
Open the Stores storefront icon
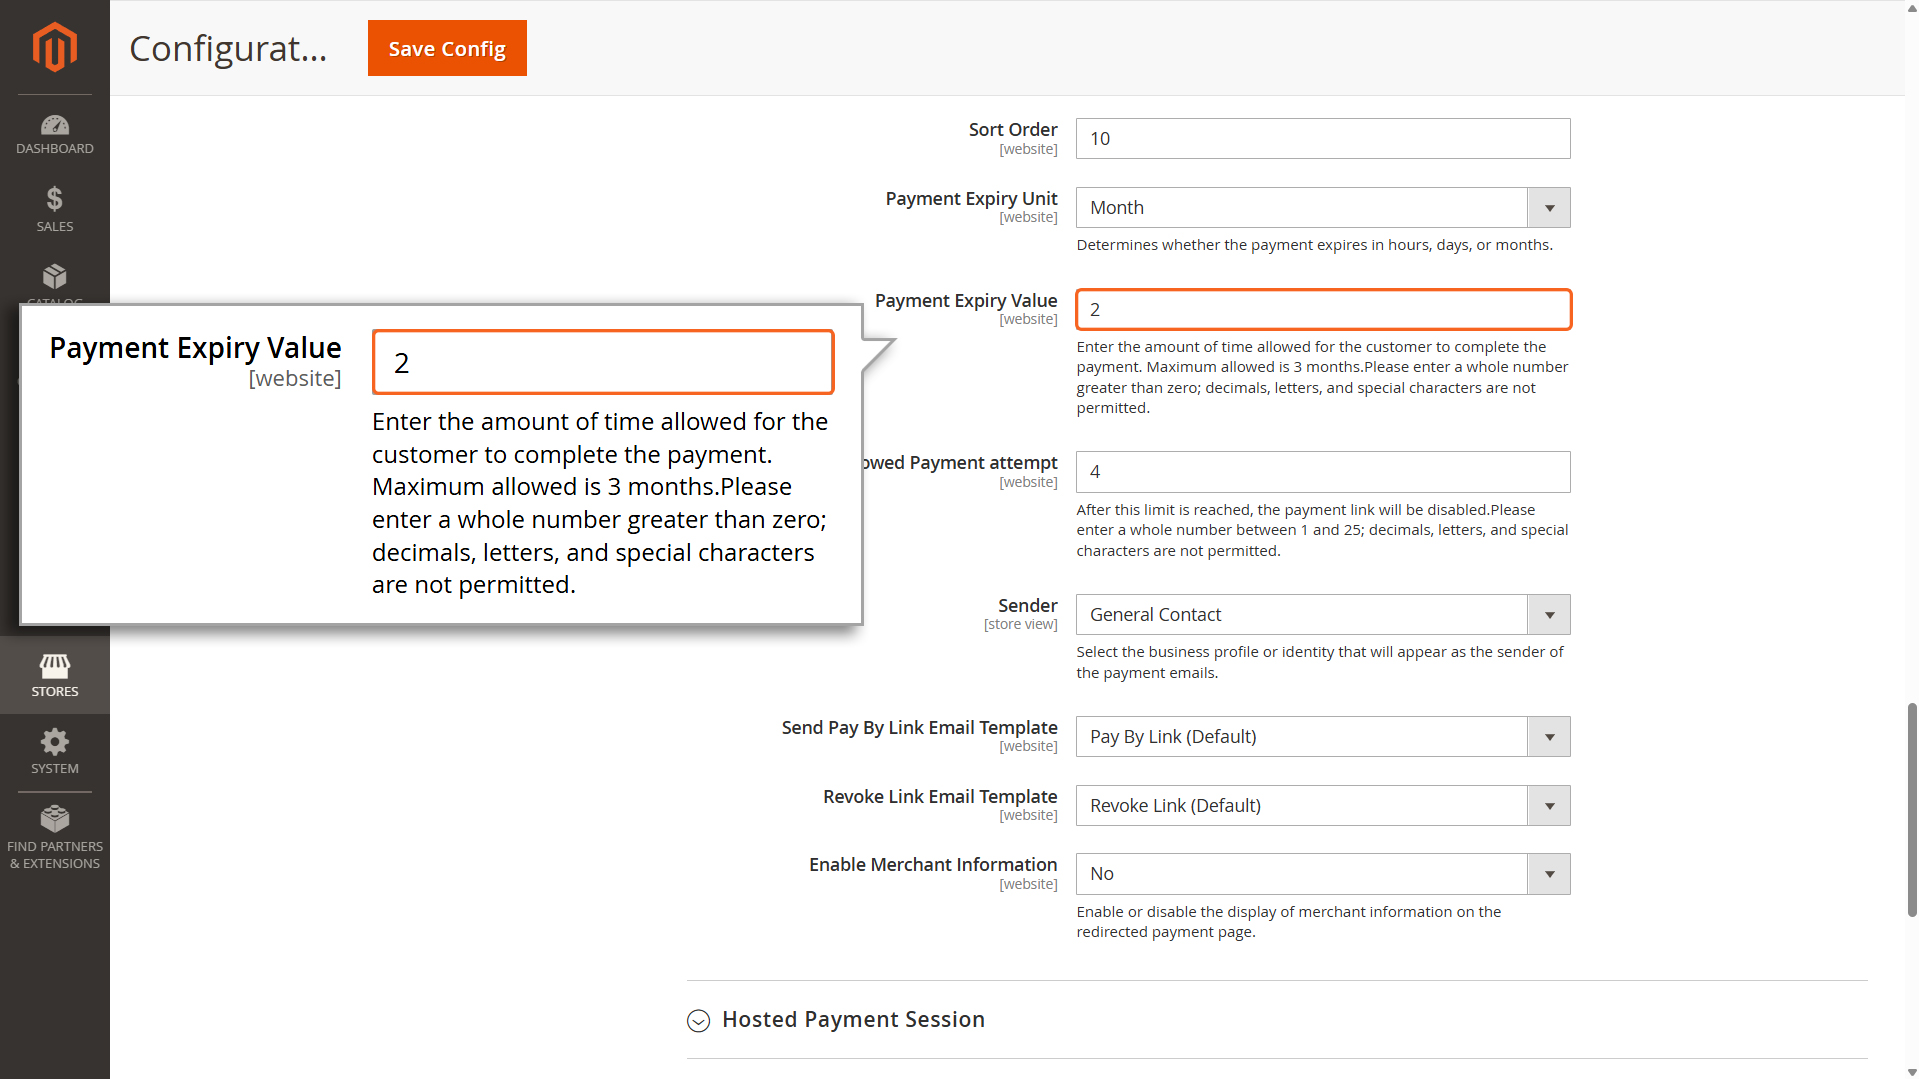click(54, 666)
